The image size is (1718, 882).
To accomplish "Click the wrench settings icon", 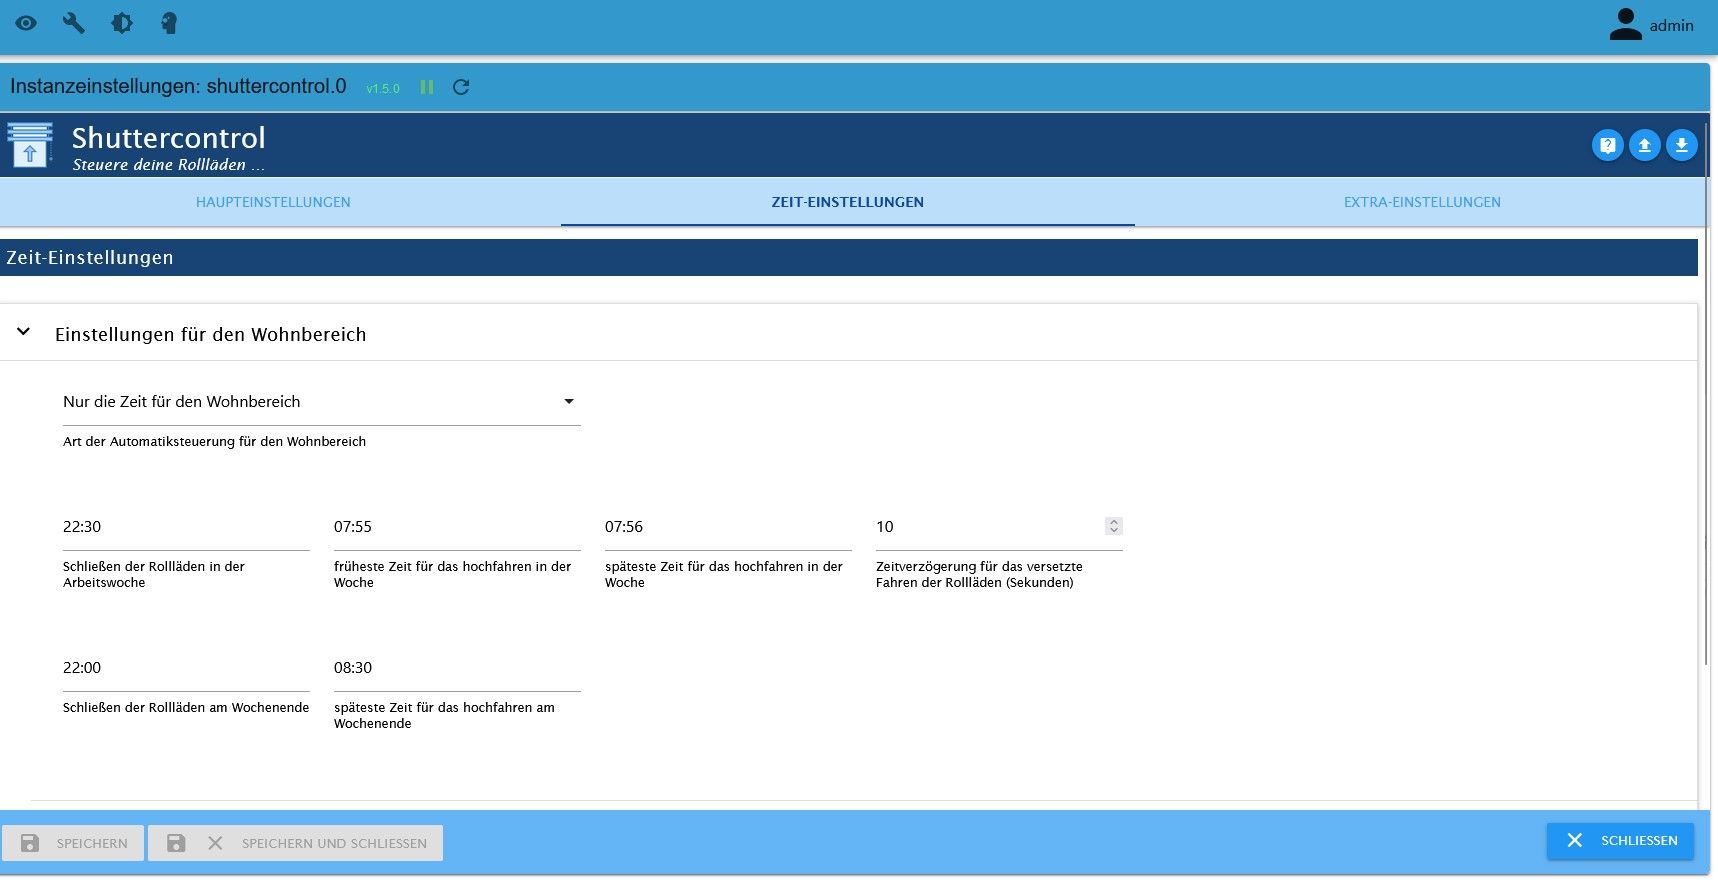I will (x=74, y=23).
